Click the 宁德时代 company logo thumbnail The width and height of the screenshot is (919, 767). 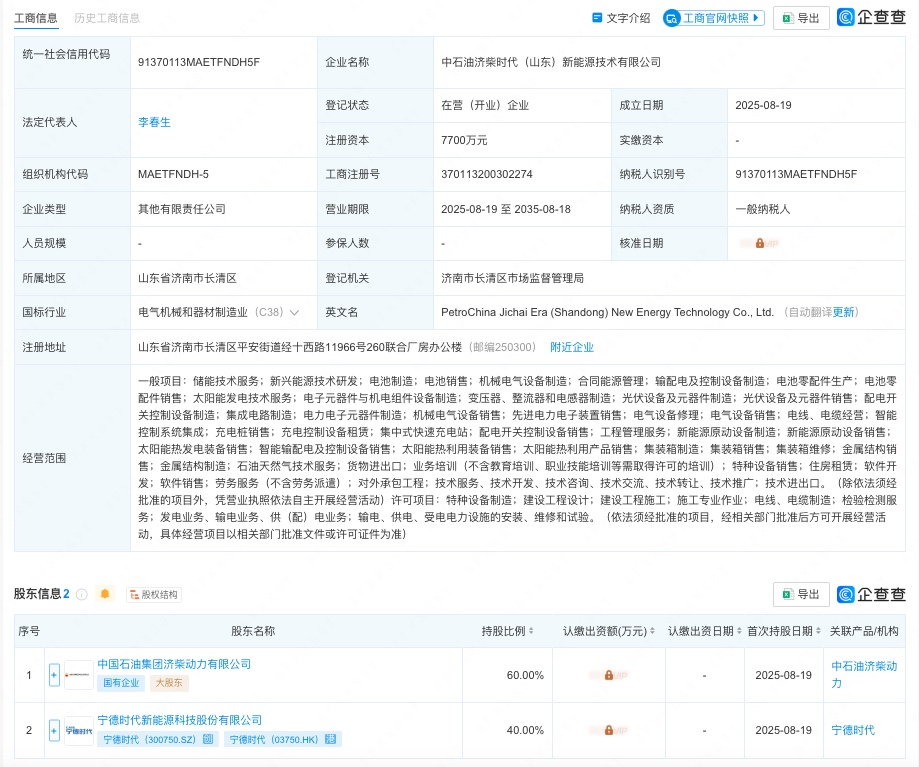pyautogui.click(x=79, y=731)
